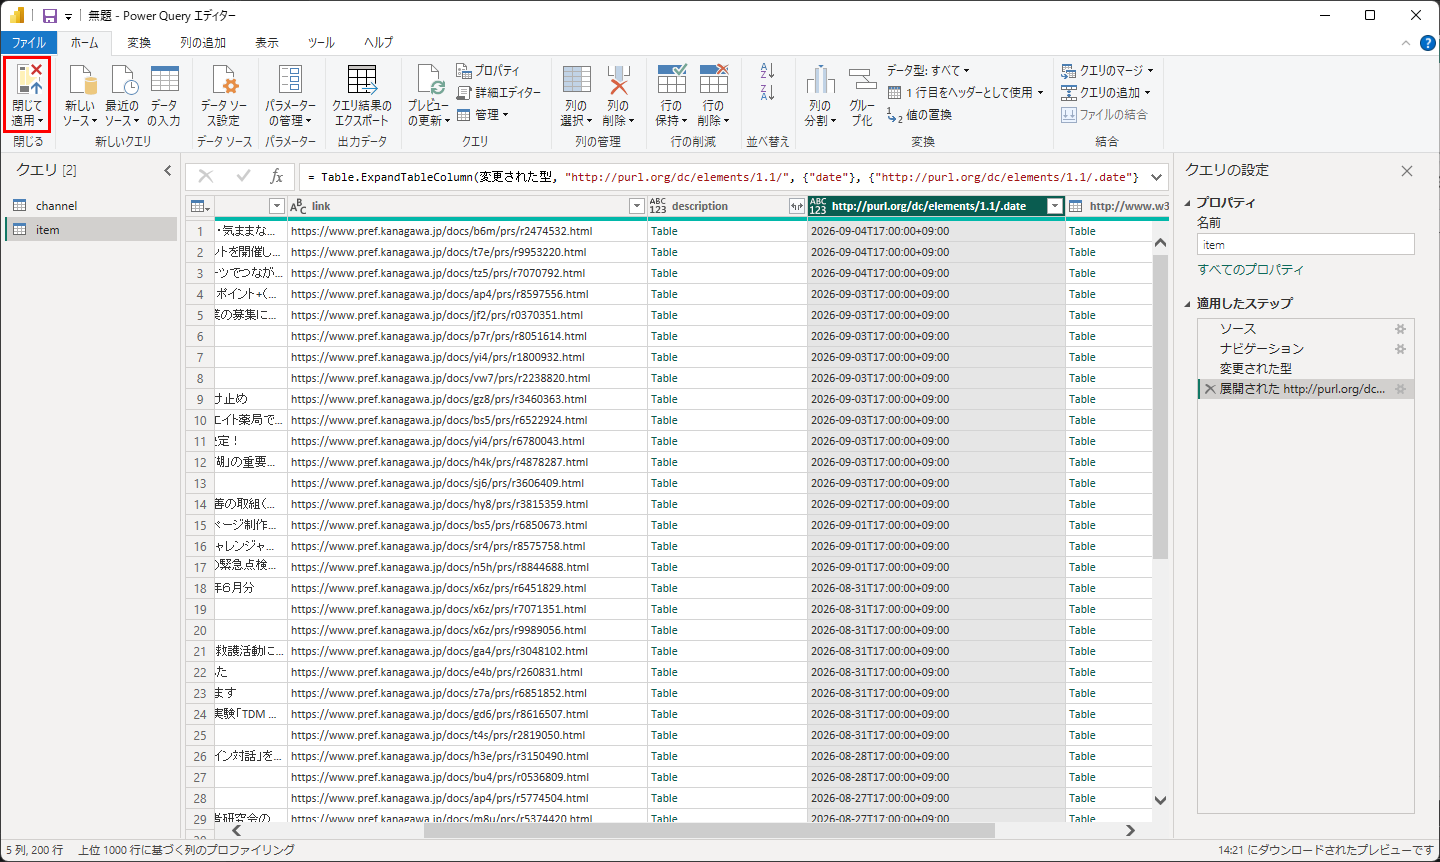
Task: Click 値の置換 (Replace Values)
Action: click(x=919, y=115)
